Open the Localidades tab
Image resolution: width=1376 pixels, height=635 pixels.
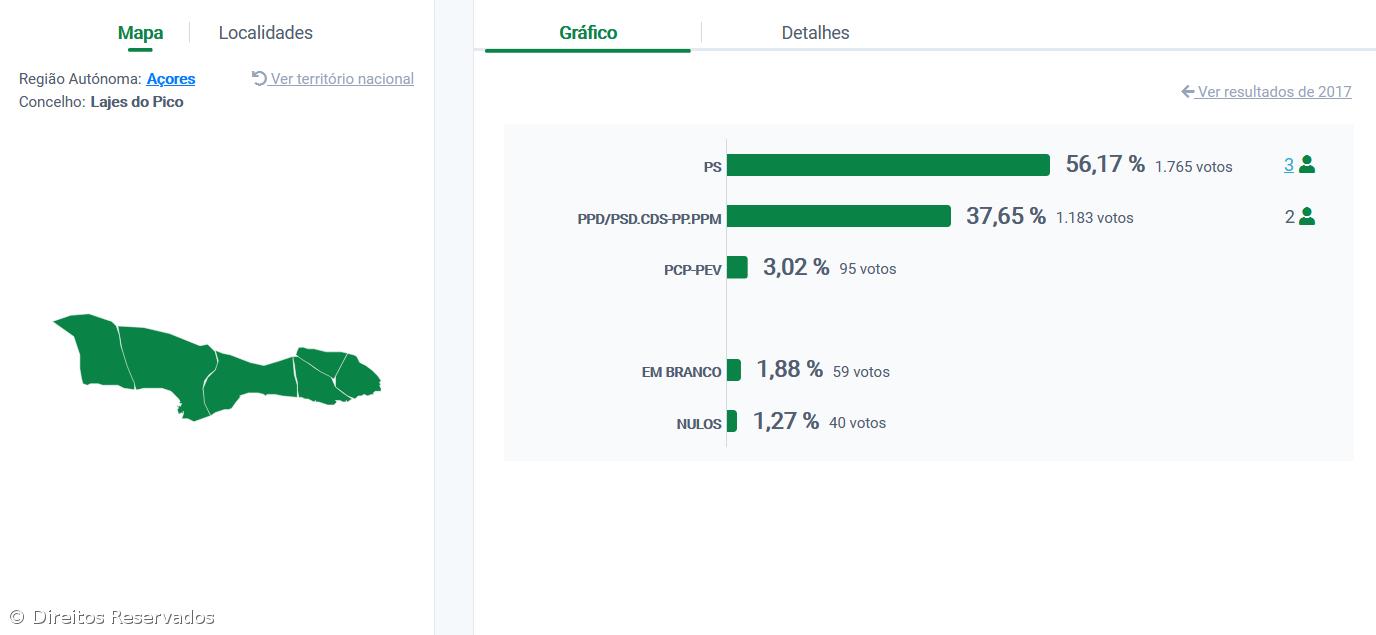(x=265, y=33)
